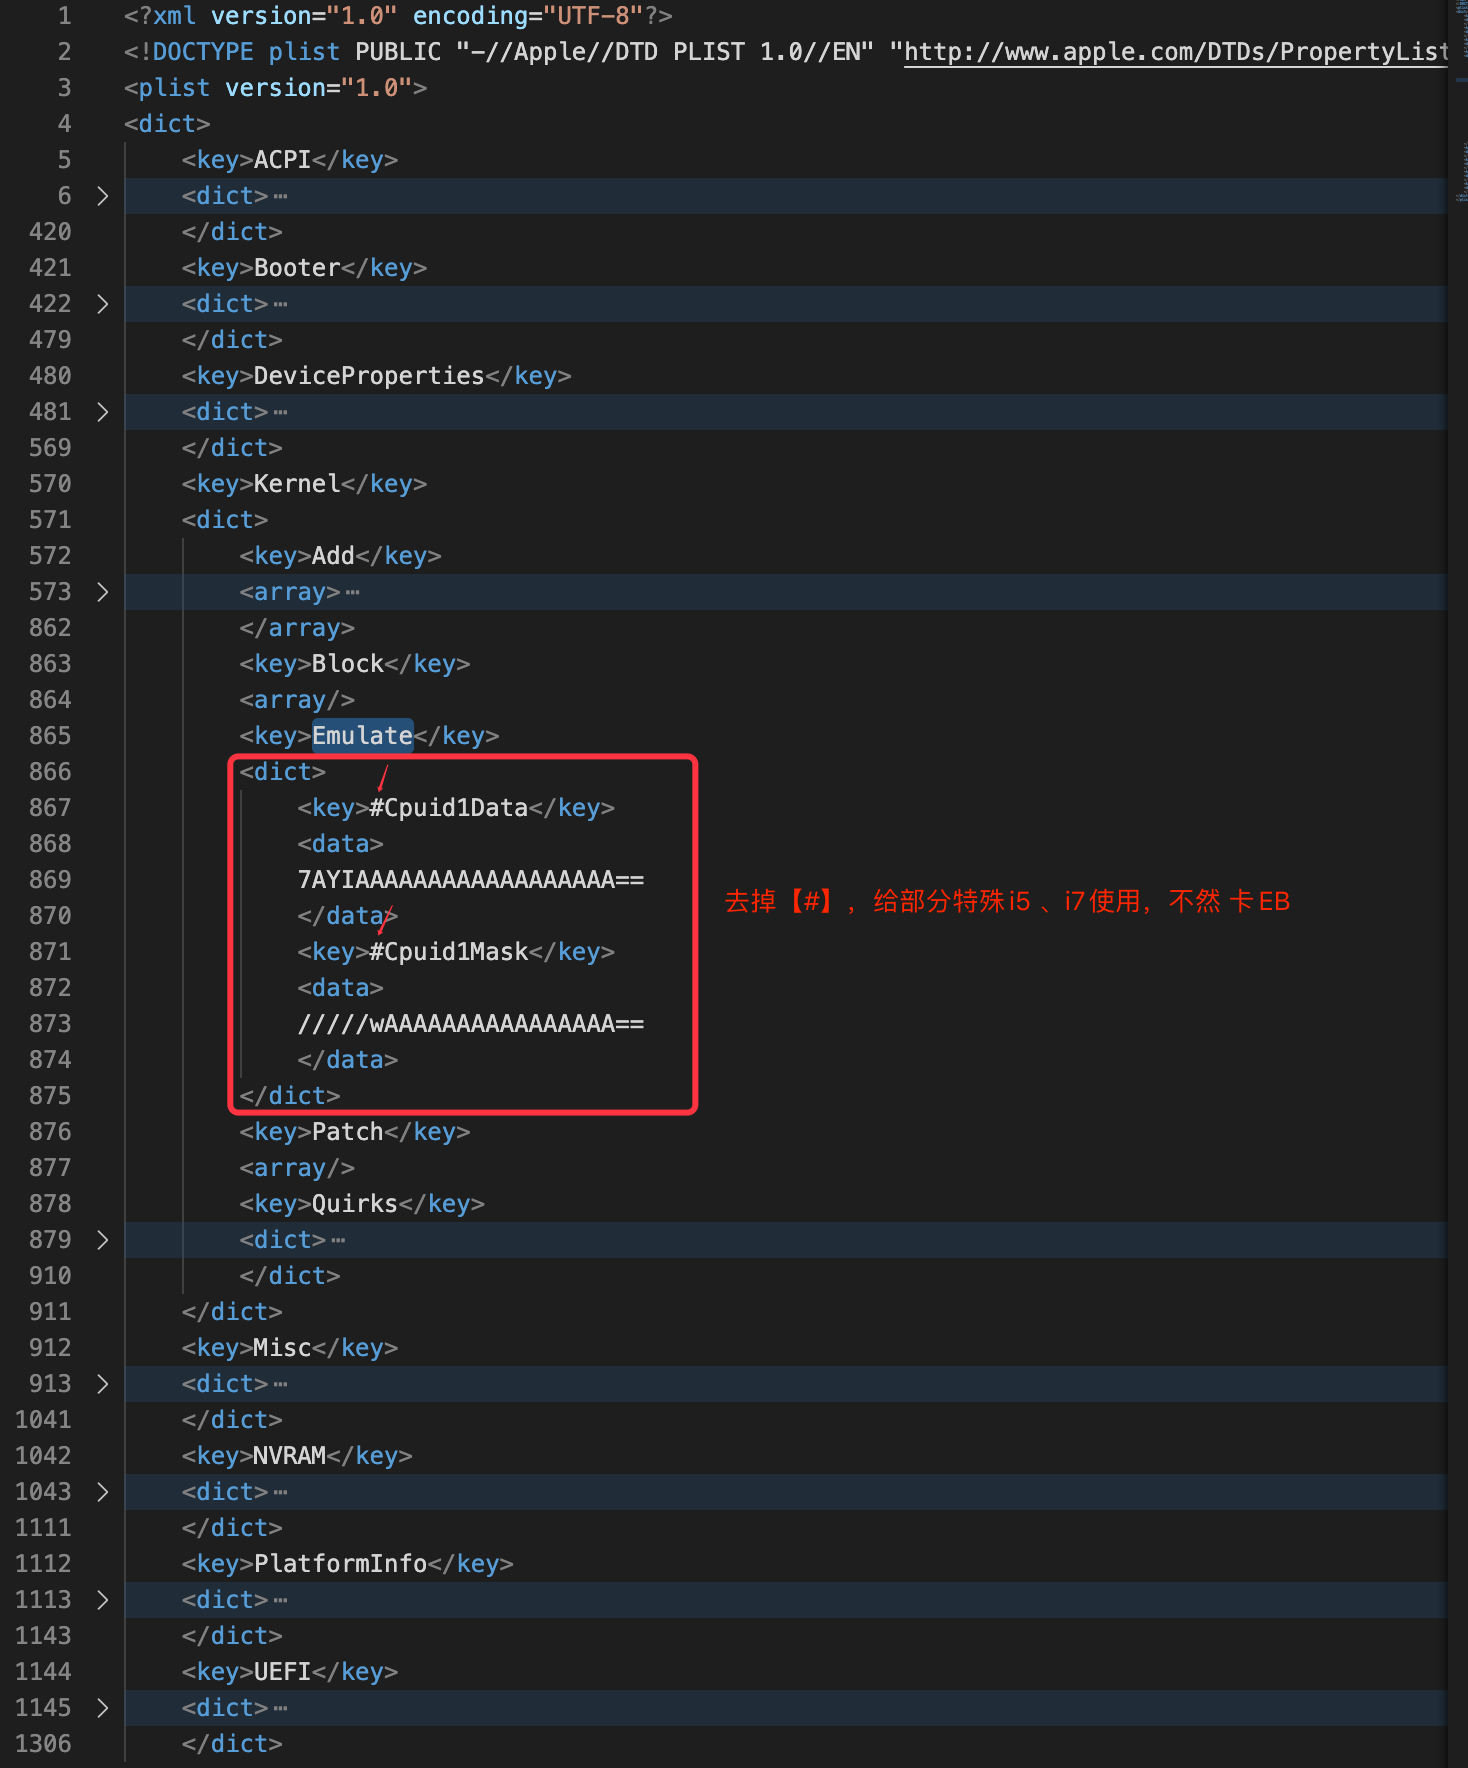Screen dimensions: 1468x1768
Task: Open the Apple DTD PropertyList URL
Action: coord(1176,52)
